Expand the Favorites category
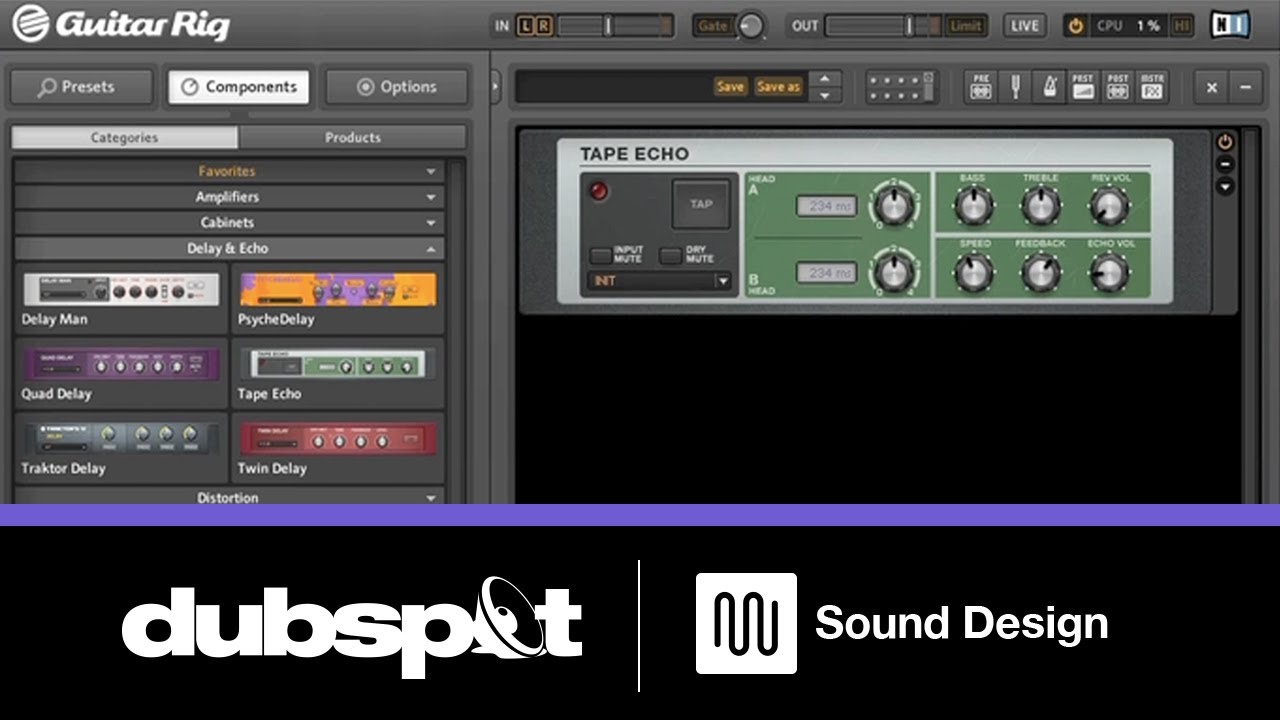 click(x=228, y=171)
